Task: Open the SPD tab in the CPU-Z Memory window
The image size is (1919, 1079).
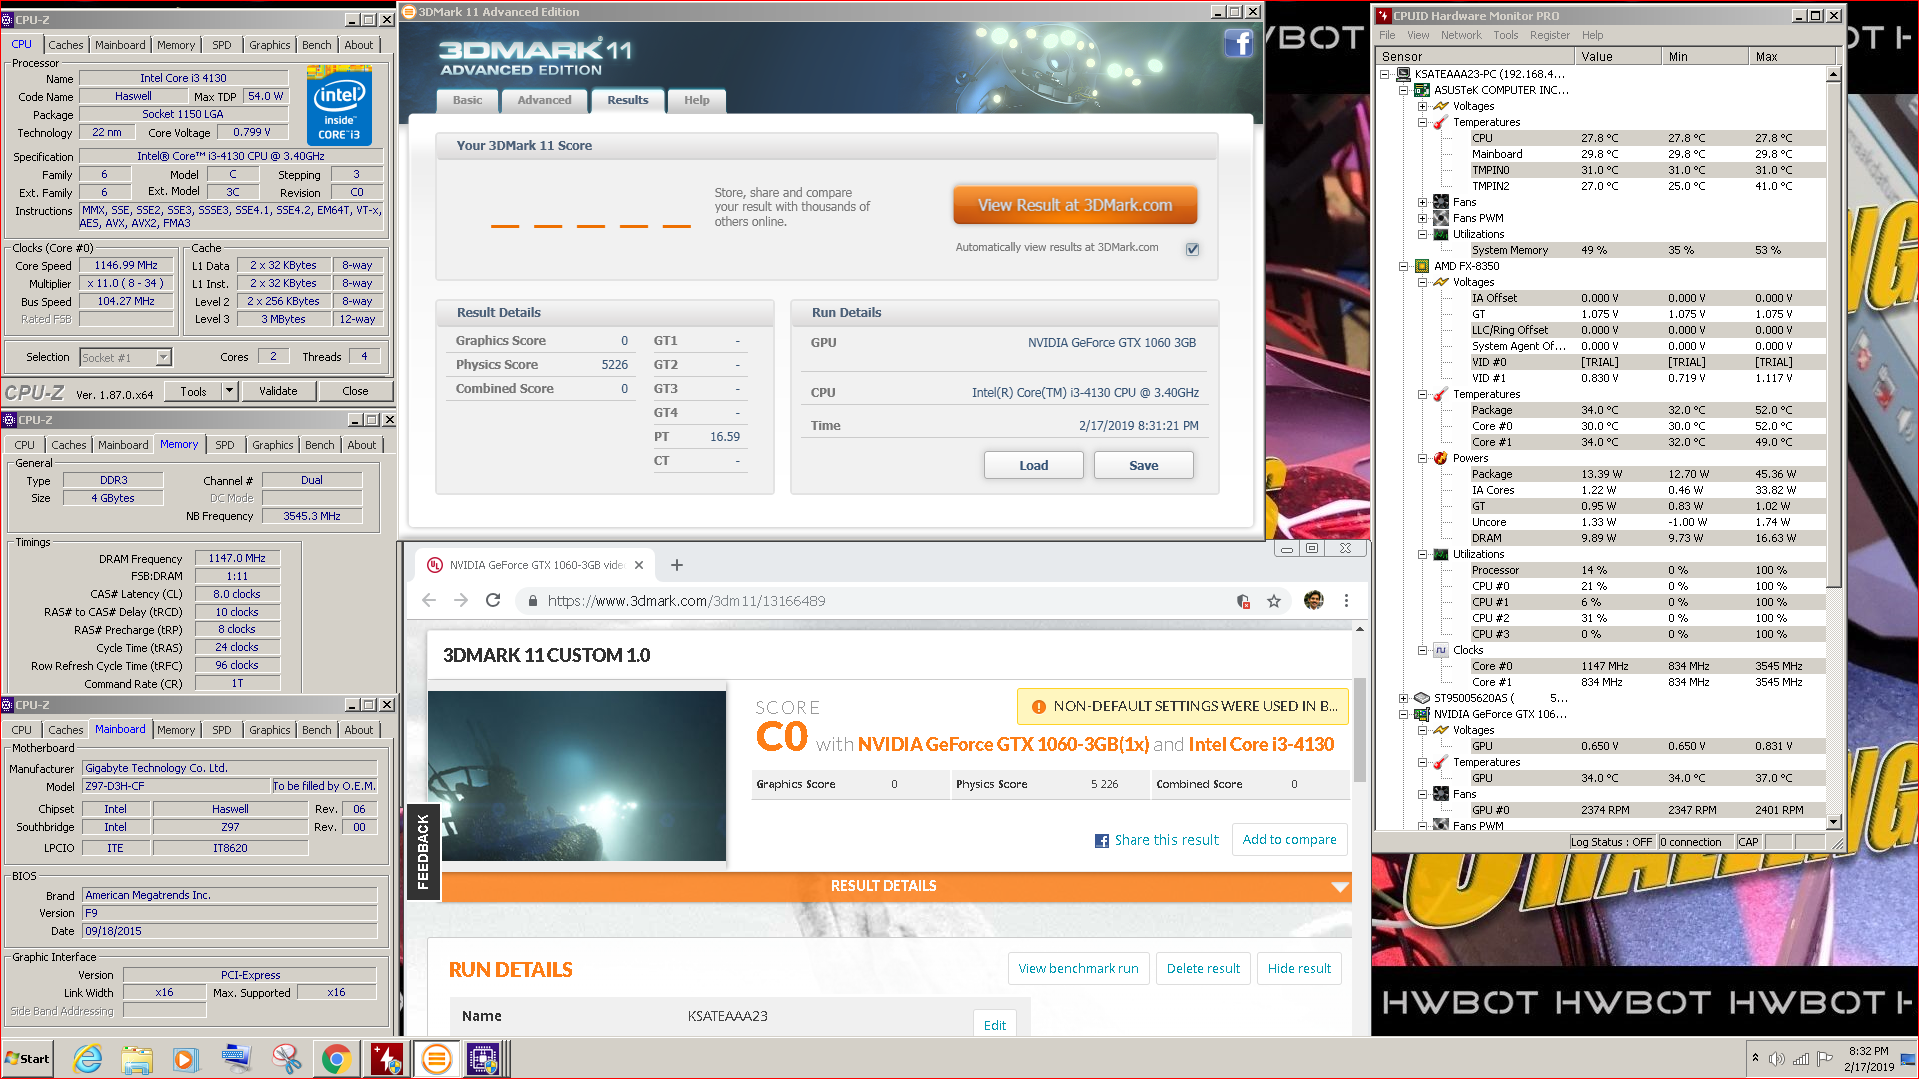Action: 225,445
